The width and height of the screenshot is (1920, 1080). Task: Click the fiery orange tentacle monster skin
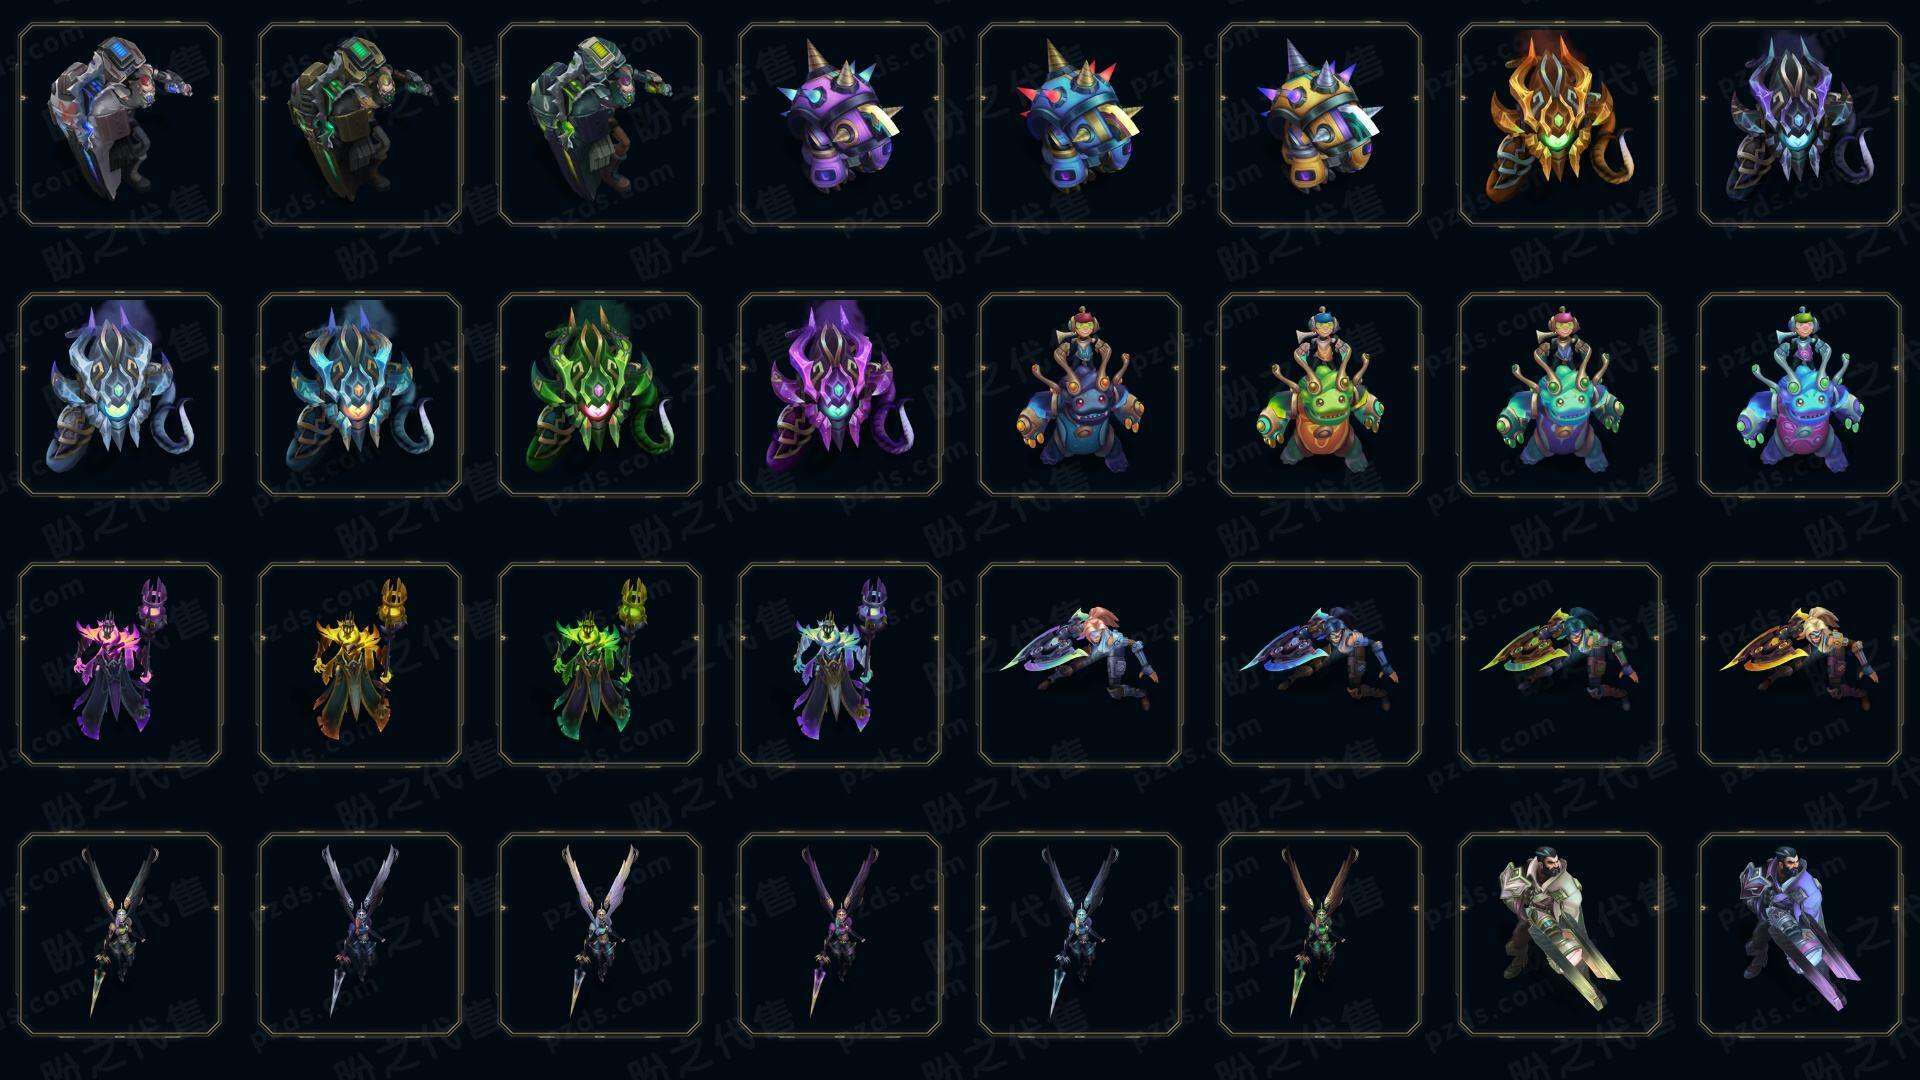pos(1560,125)
